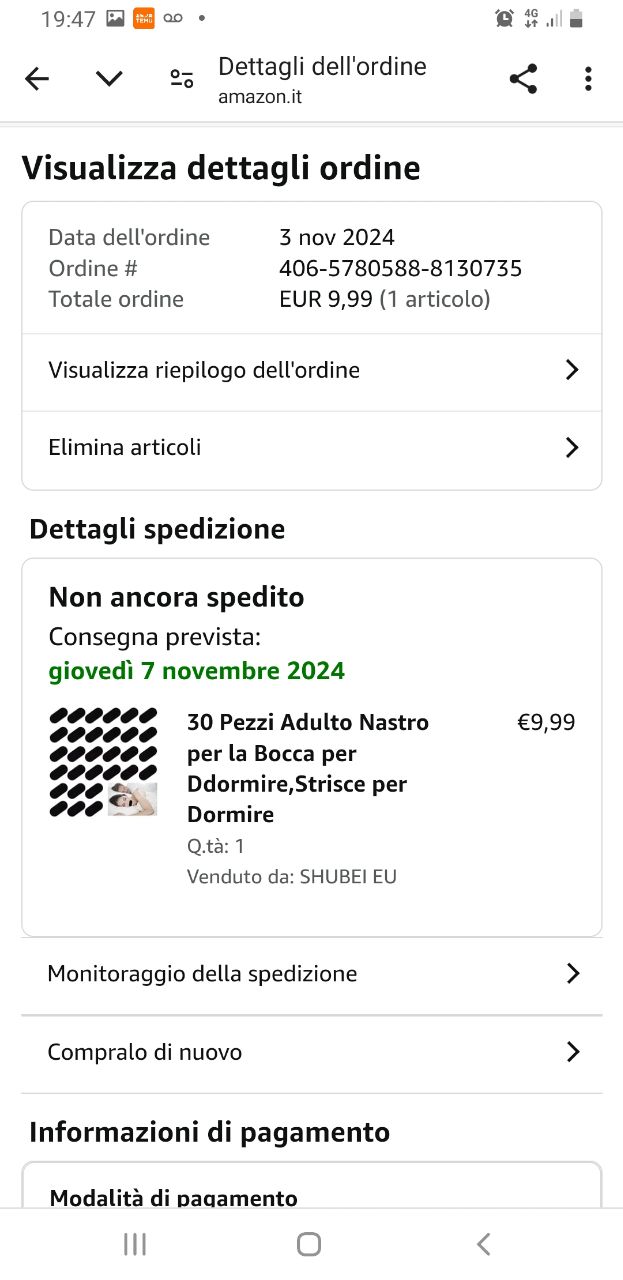Viewport: 623px width, 1280px height.
Task: Tap the minimize down-chevron icon in the toolbar
Action: point(109,79)
